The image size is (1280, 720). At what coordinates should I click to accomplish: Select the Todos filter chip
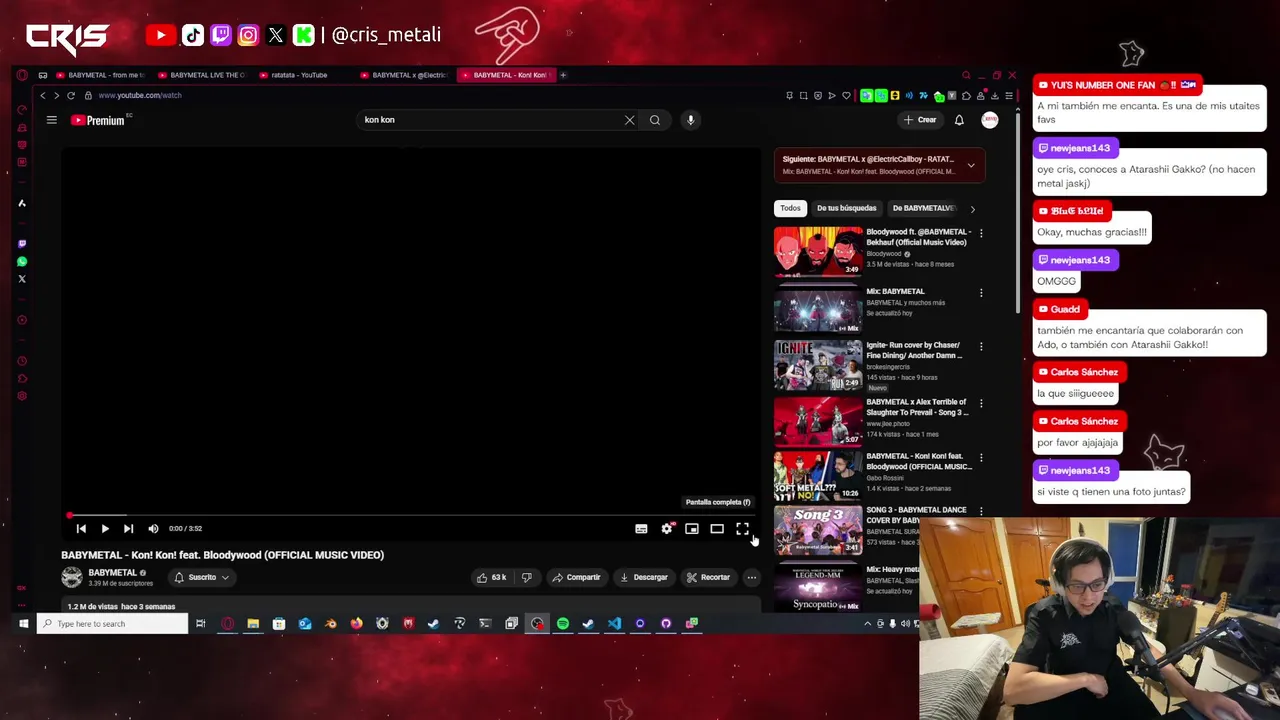790,208
